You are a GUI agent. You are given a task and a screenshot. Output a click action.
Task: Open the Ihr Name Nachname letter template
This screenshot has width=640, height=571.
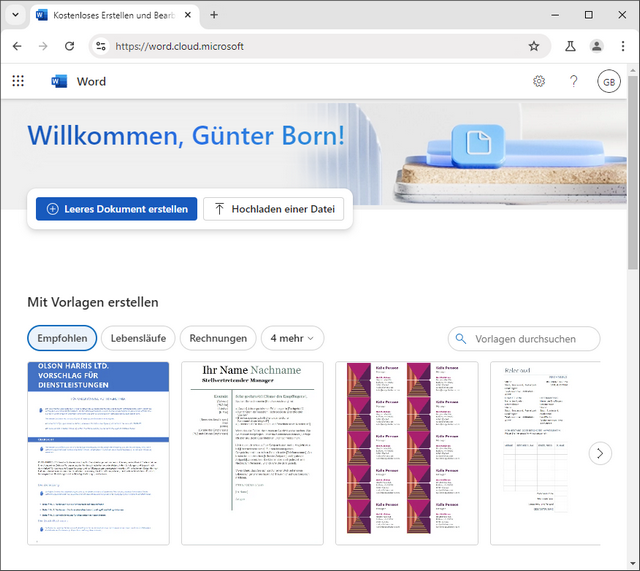point(252,453)
